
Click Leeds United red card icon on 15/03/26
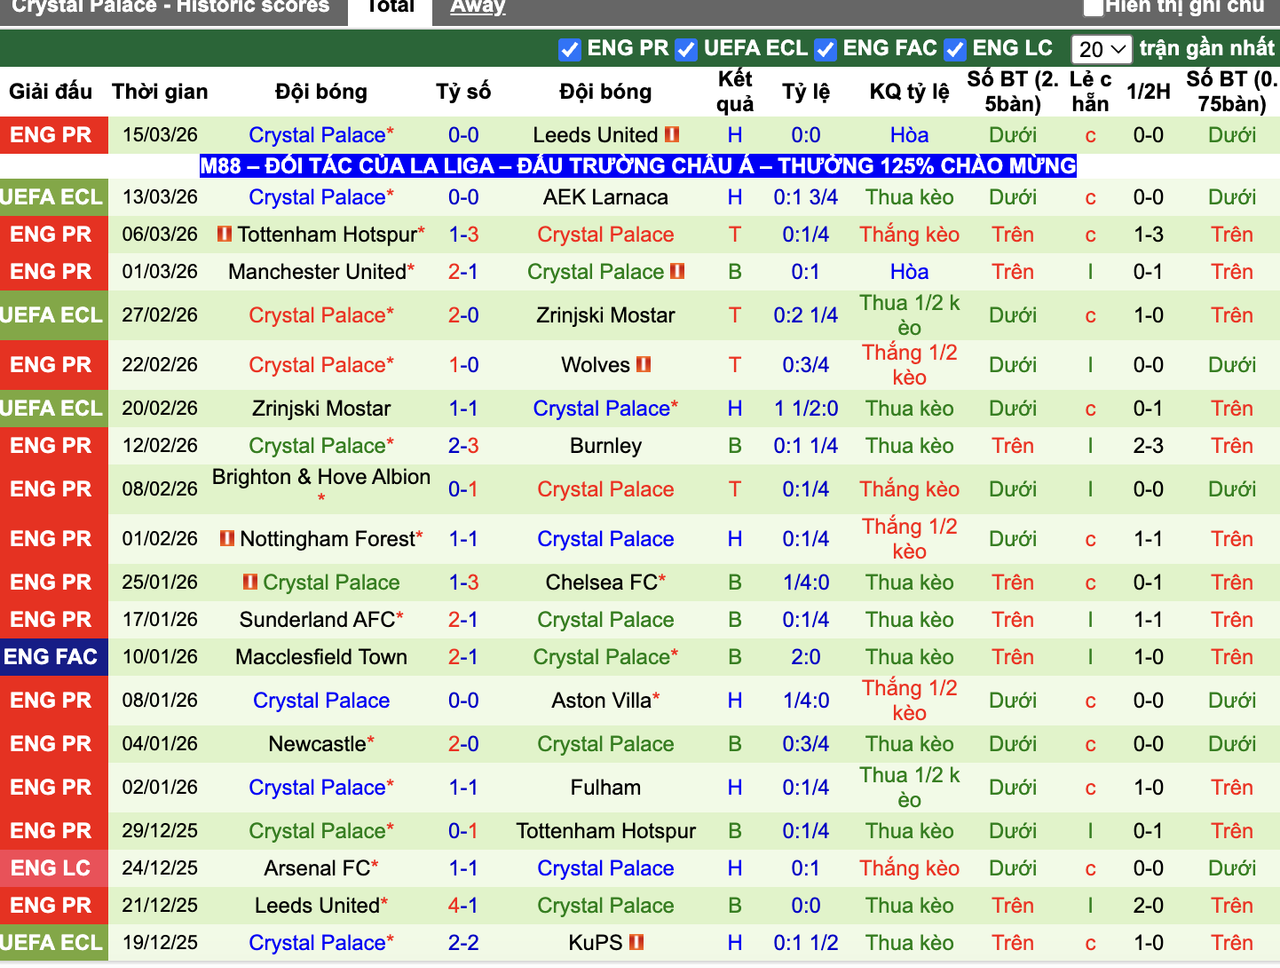[672, 134]
